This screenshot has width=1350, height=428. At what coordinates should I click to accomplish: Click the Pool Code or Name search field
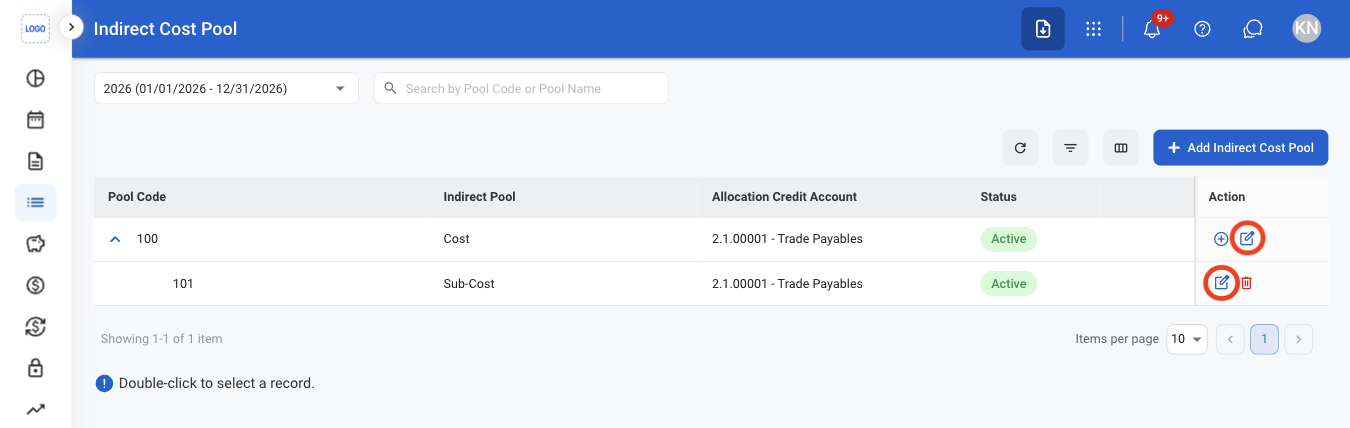pos(521,88)
